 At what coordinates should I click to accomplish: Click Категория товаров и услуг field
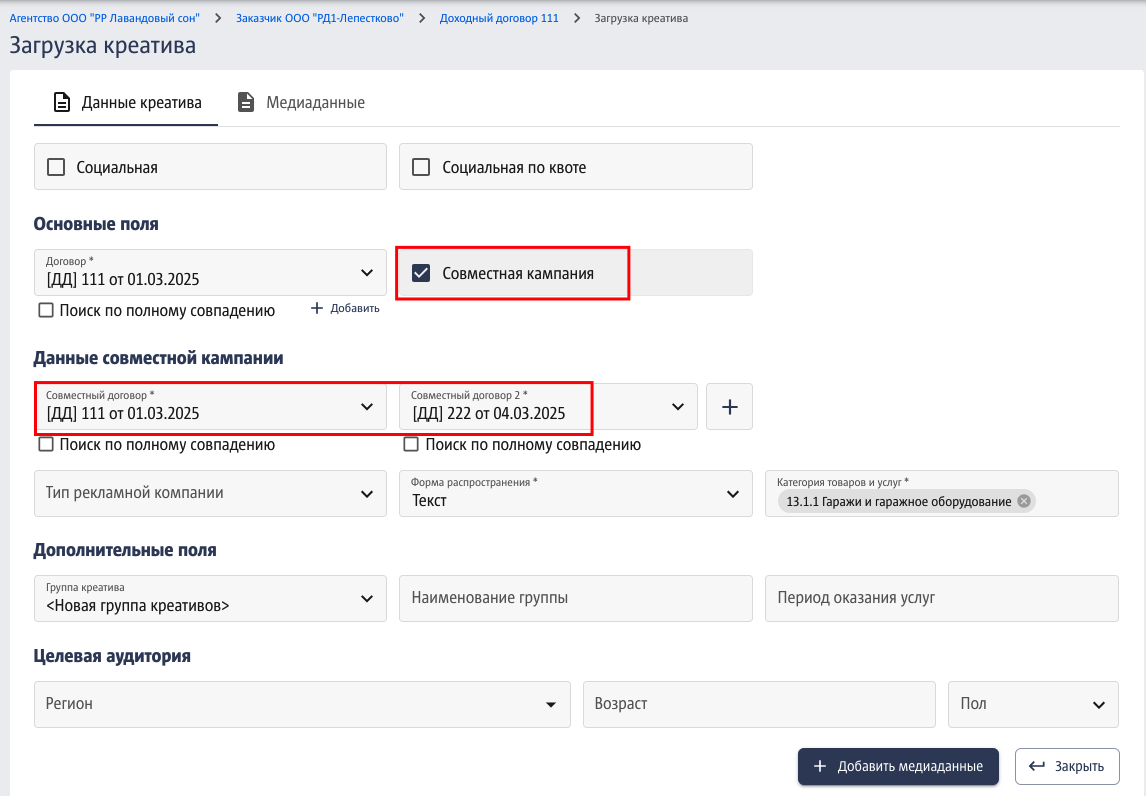(x=942, y=493)
